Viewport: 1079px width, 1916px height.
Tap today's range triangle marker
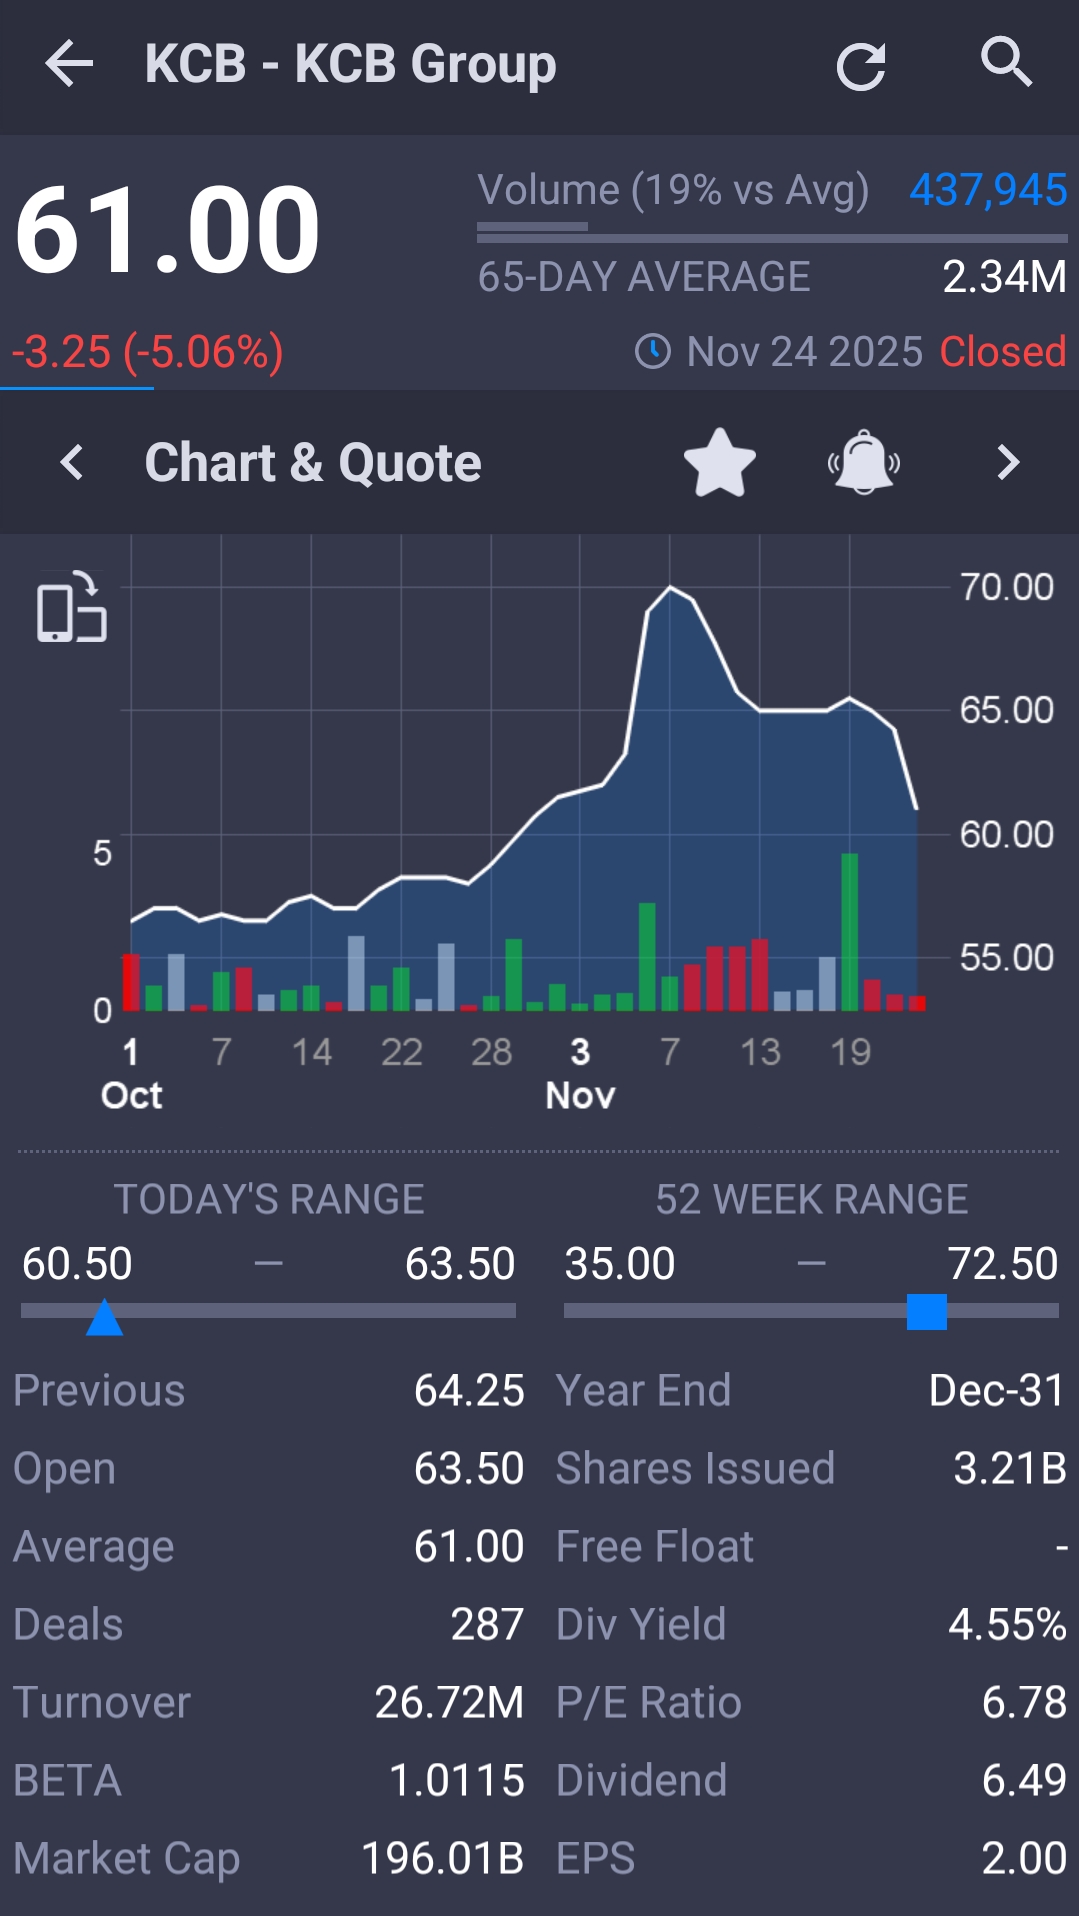[x=104, y=1318]
